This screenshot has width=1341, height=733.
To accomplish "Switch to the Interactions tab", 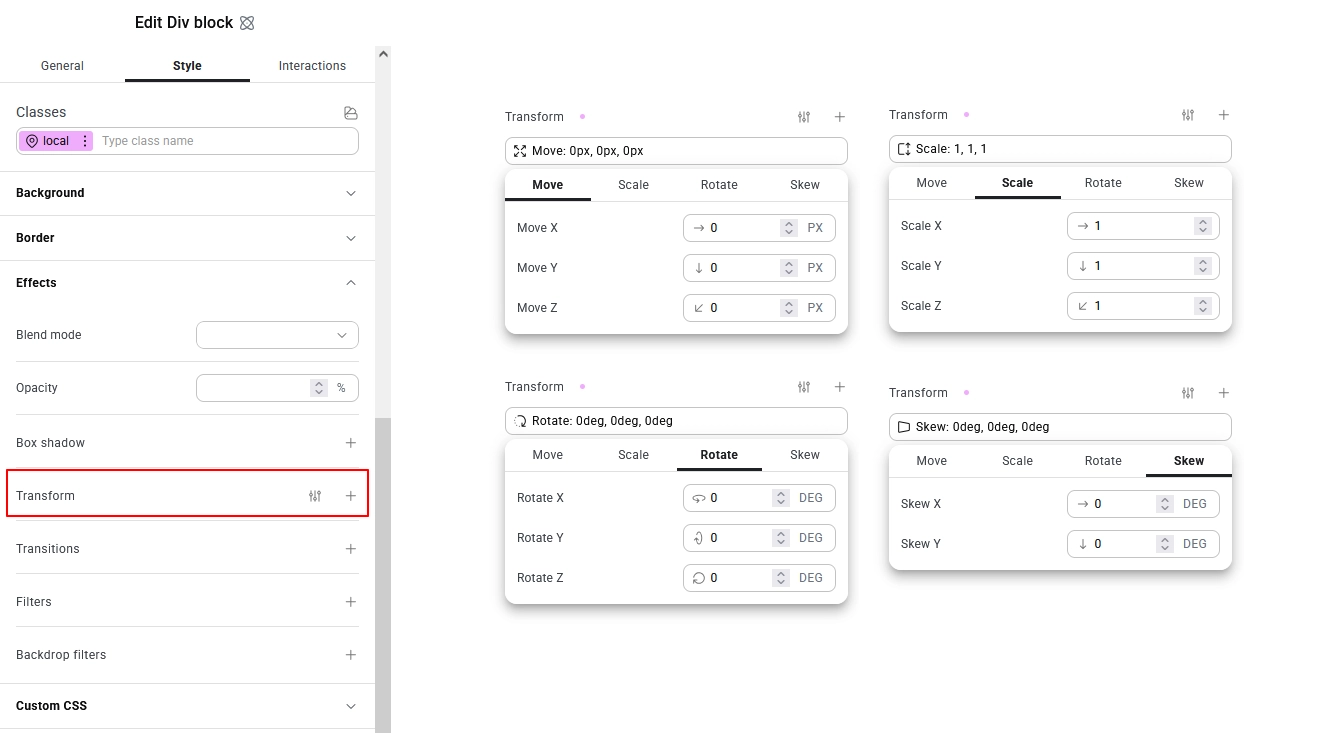I will (312, 65).
